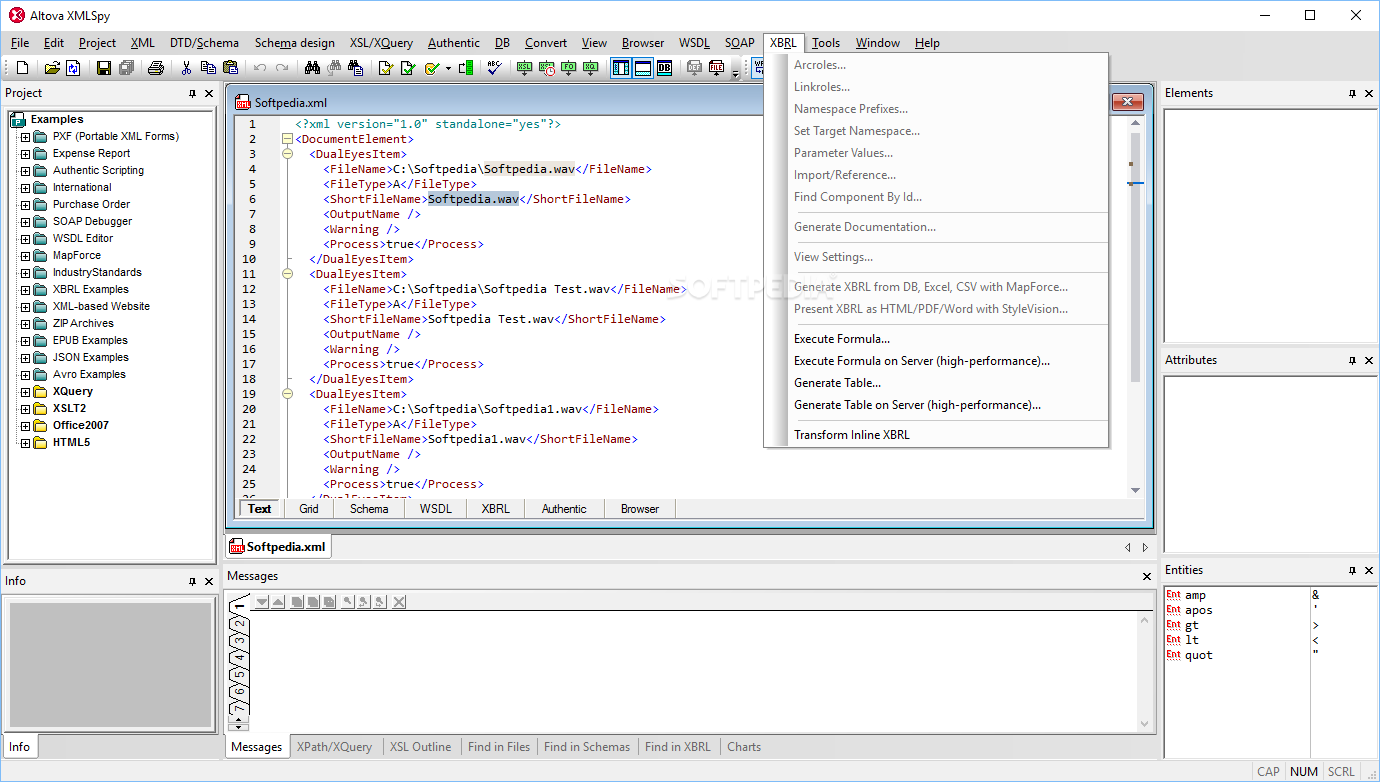This screenshot has width=1380, height=782.
Task: Click the previous message up-arrow icon
Action: [278, 601]
